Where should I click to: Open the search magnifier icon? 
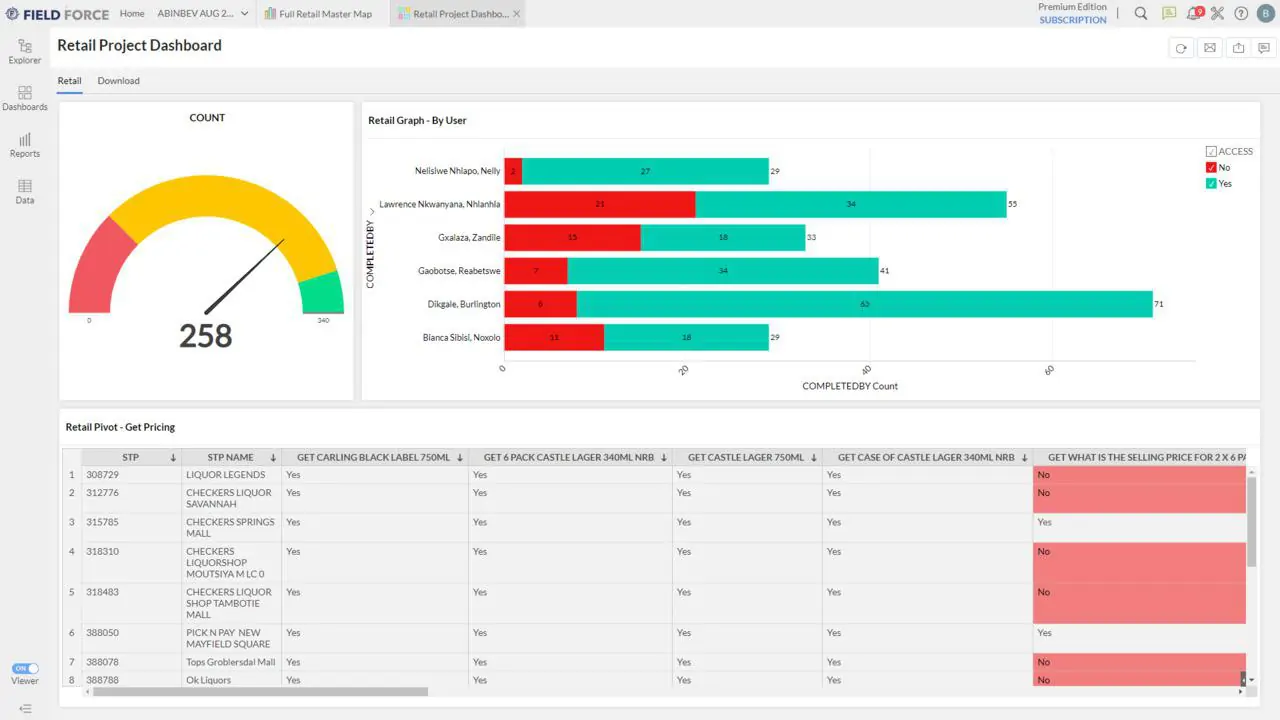1141,14
